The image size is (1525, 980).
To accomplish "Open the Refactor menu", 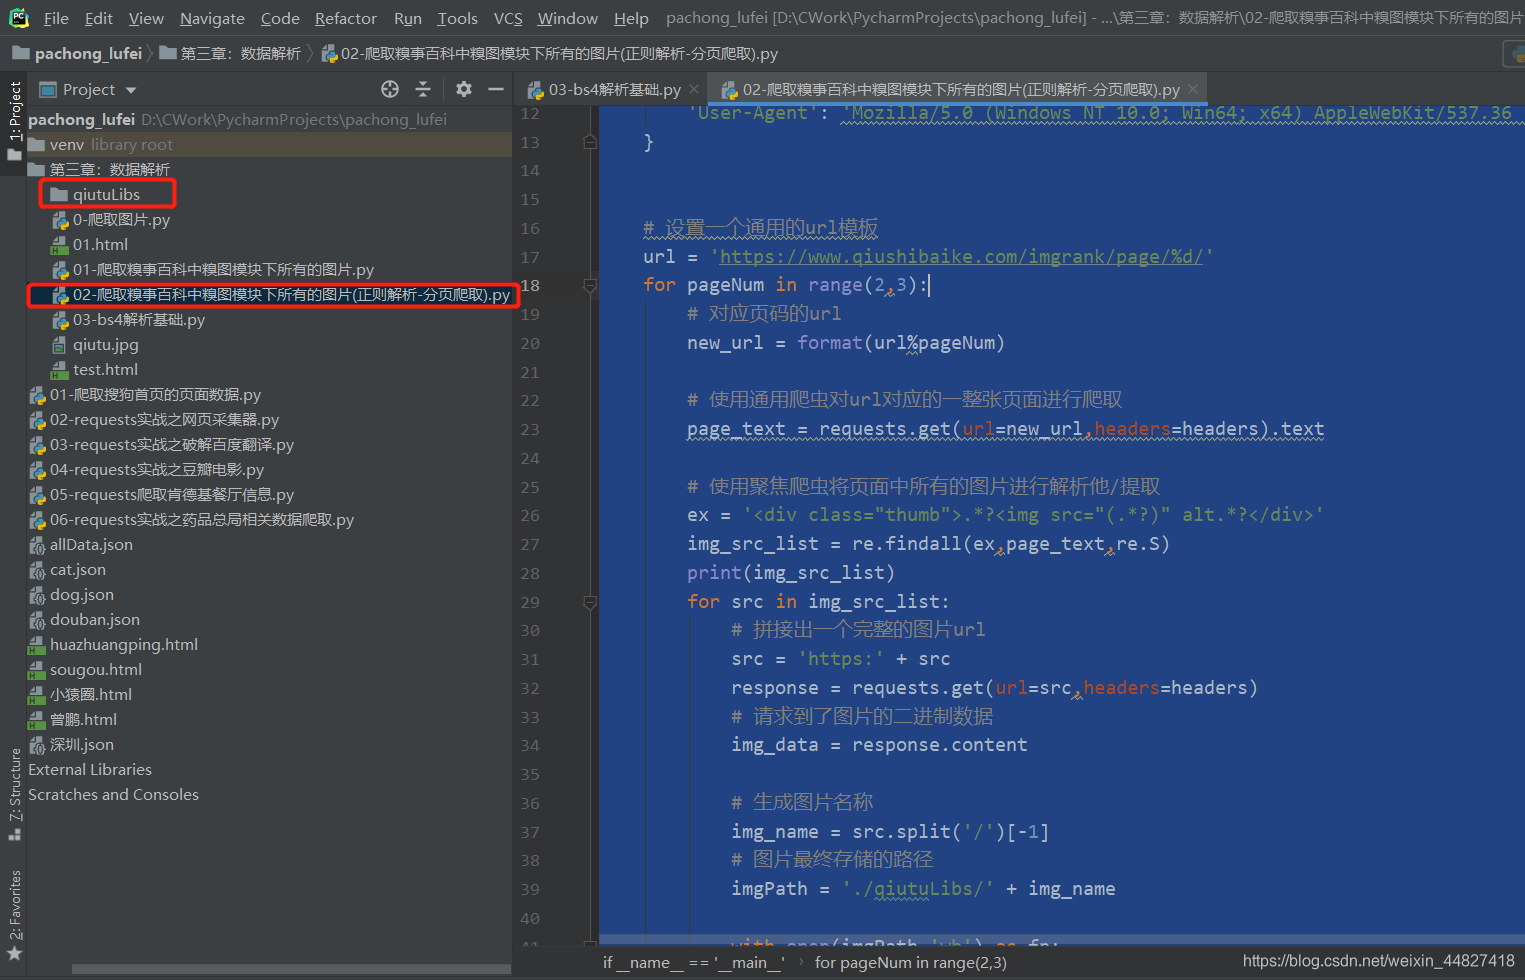I will point(346,18).
